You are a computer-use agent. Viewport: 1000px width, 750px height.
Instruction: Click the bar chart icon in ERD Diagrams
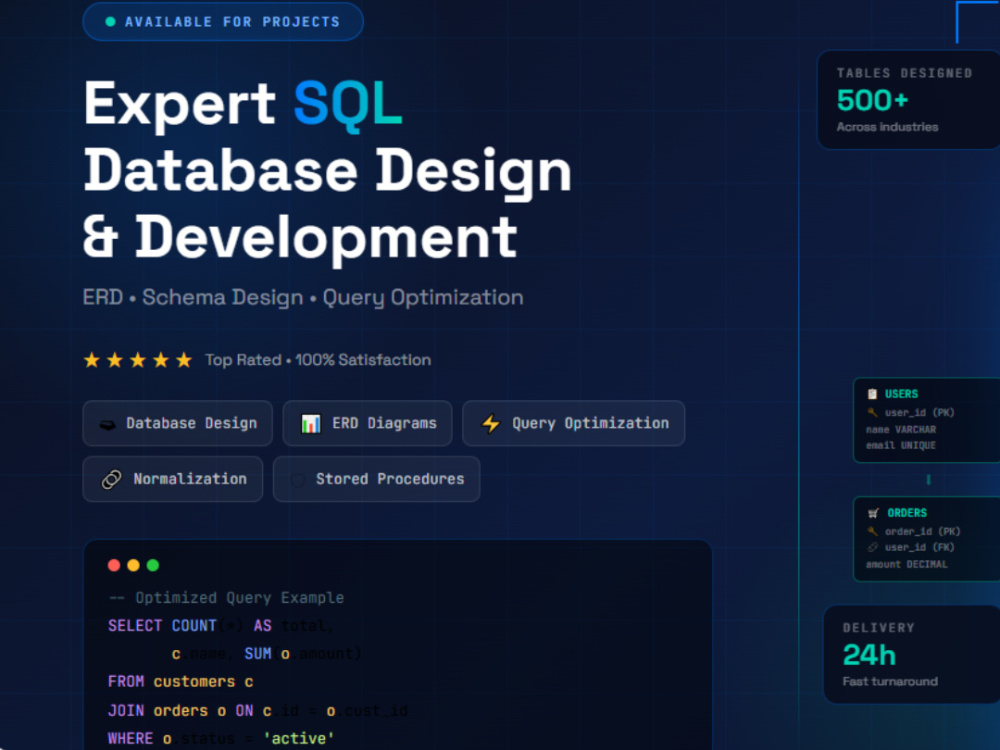tap(311, 423)
